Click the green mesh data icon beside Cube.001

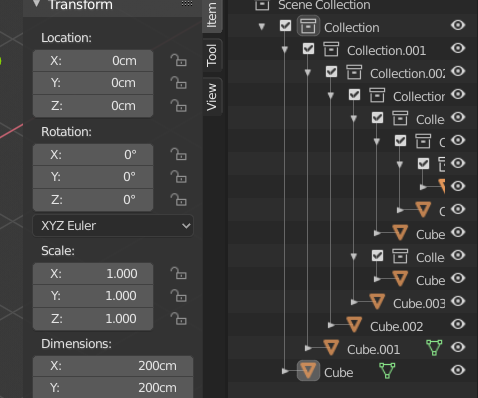[x=434, y=347]
